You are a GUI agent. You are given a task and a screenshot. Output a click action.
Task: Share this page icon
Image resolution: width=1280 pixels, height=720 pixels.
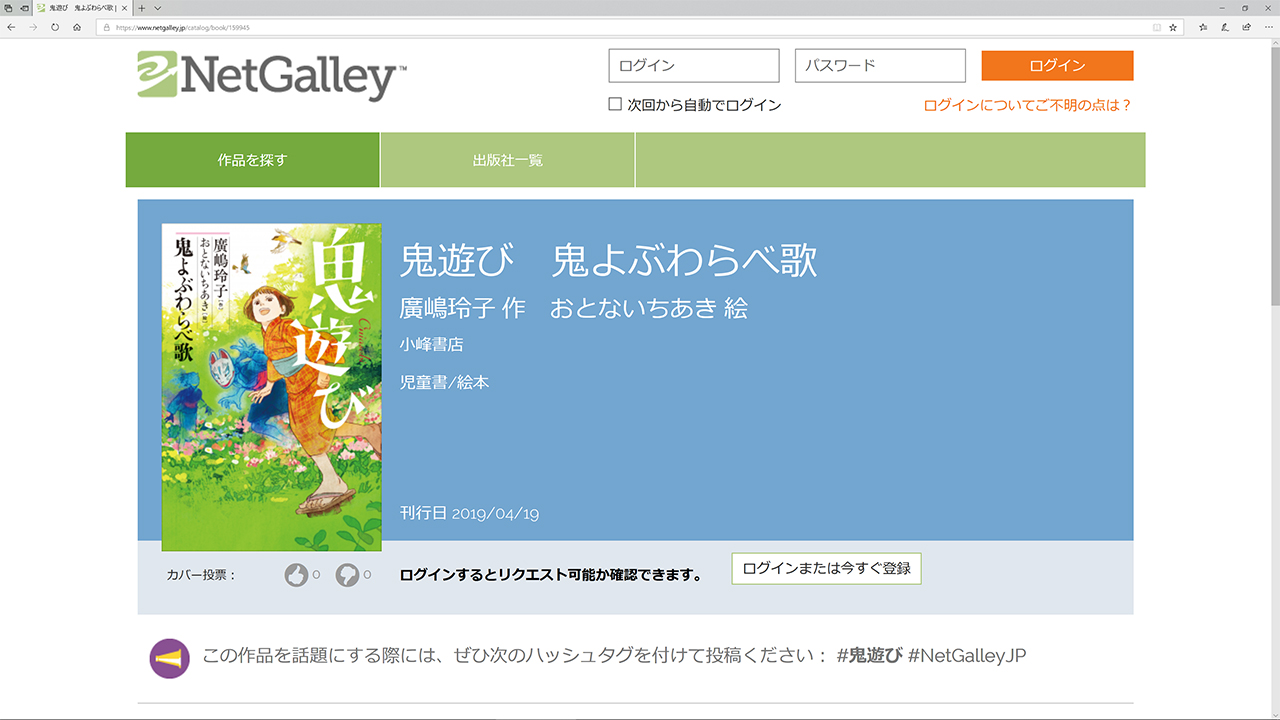tap(1247, 27)
